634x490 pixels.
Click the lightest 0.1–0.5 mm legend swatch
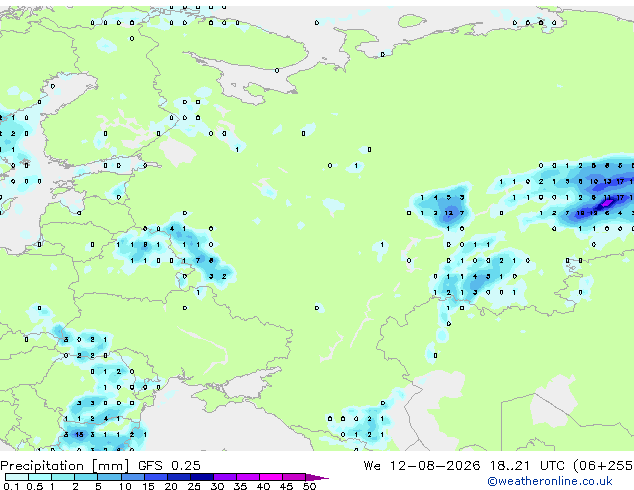17,477
